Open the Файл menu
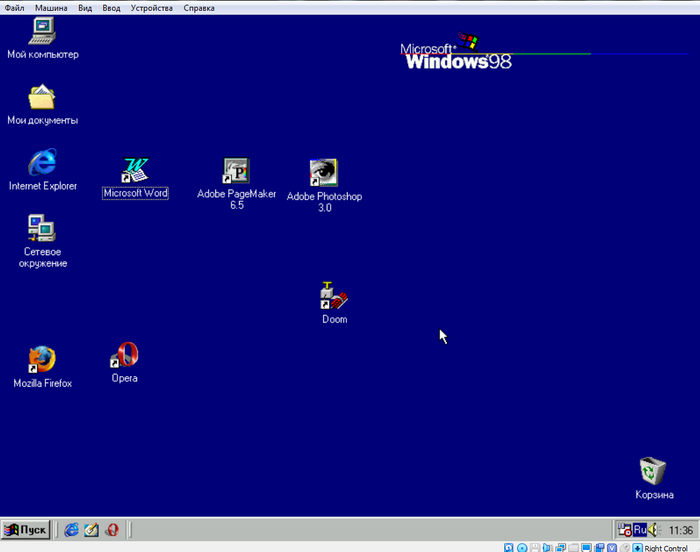The image size is (700, 552). pos(14,8)
